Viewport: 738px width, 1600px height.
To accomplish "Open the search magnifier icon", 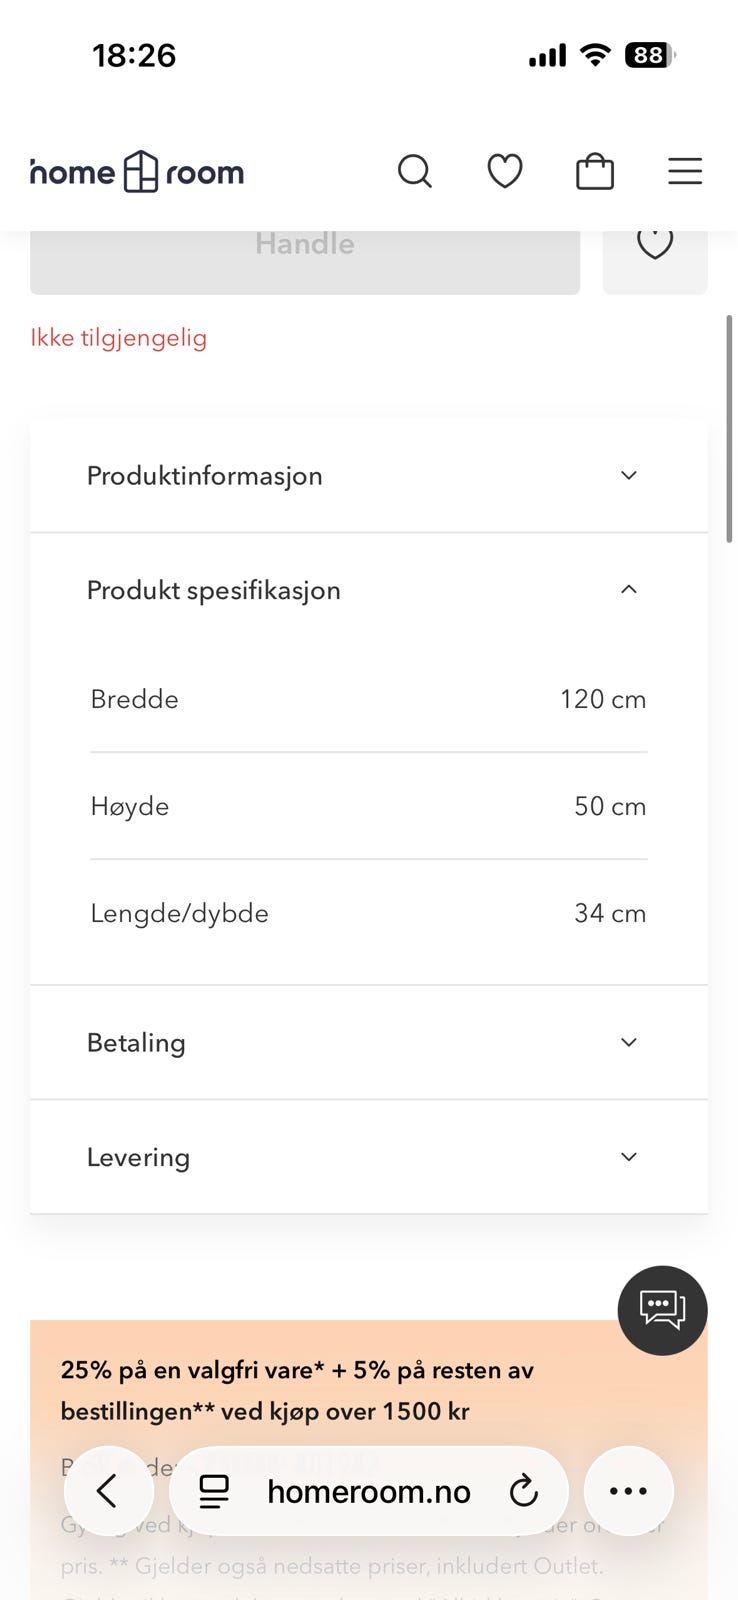I will click(414, 172).
